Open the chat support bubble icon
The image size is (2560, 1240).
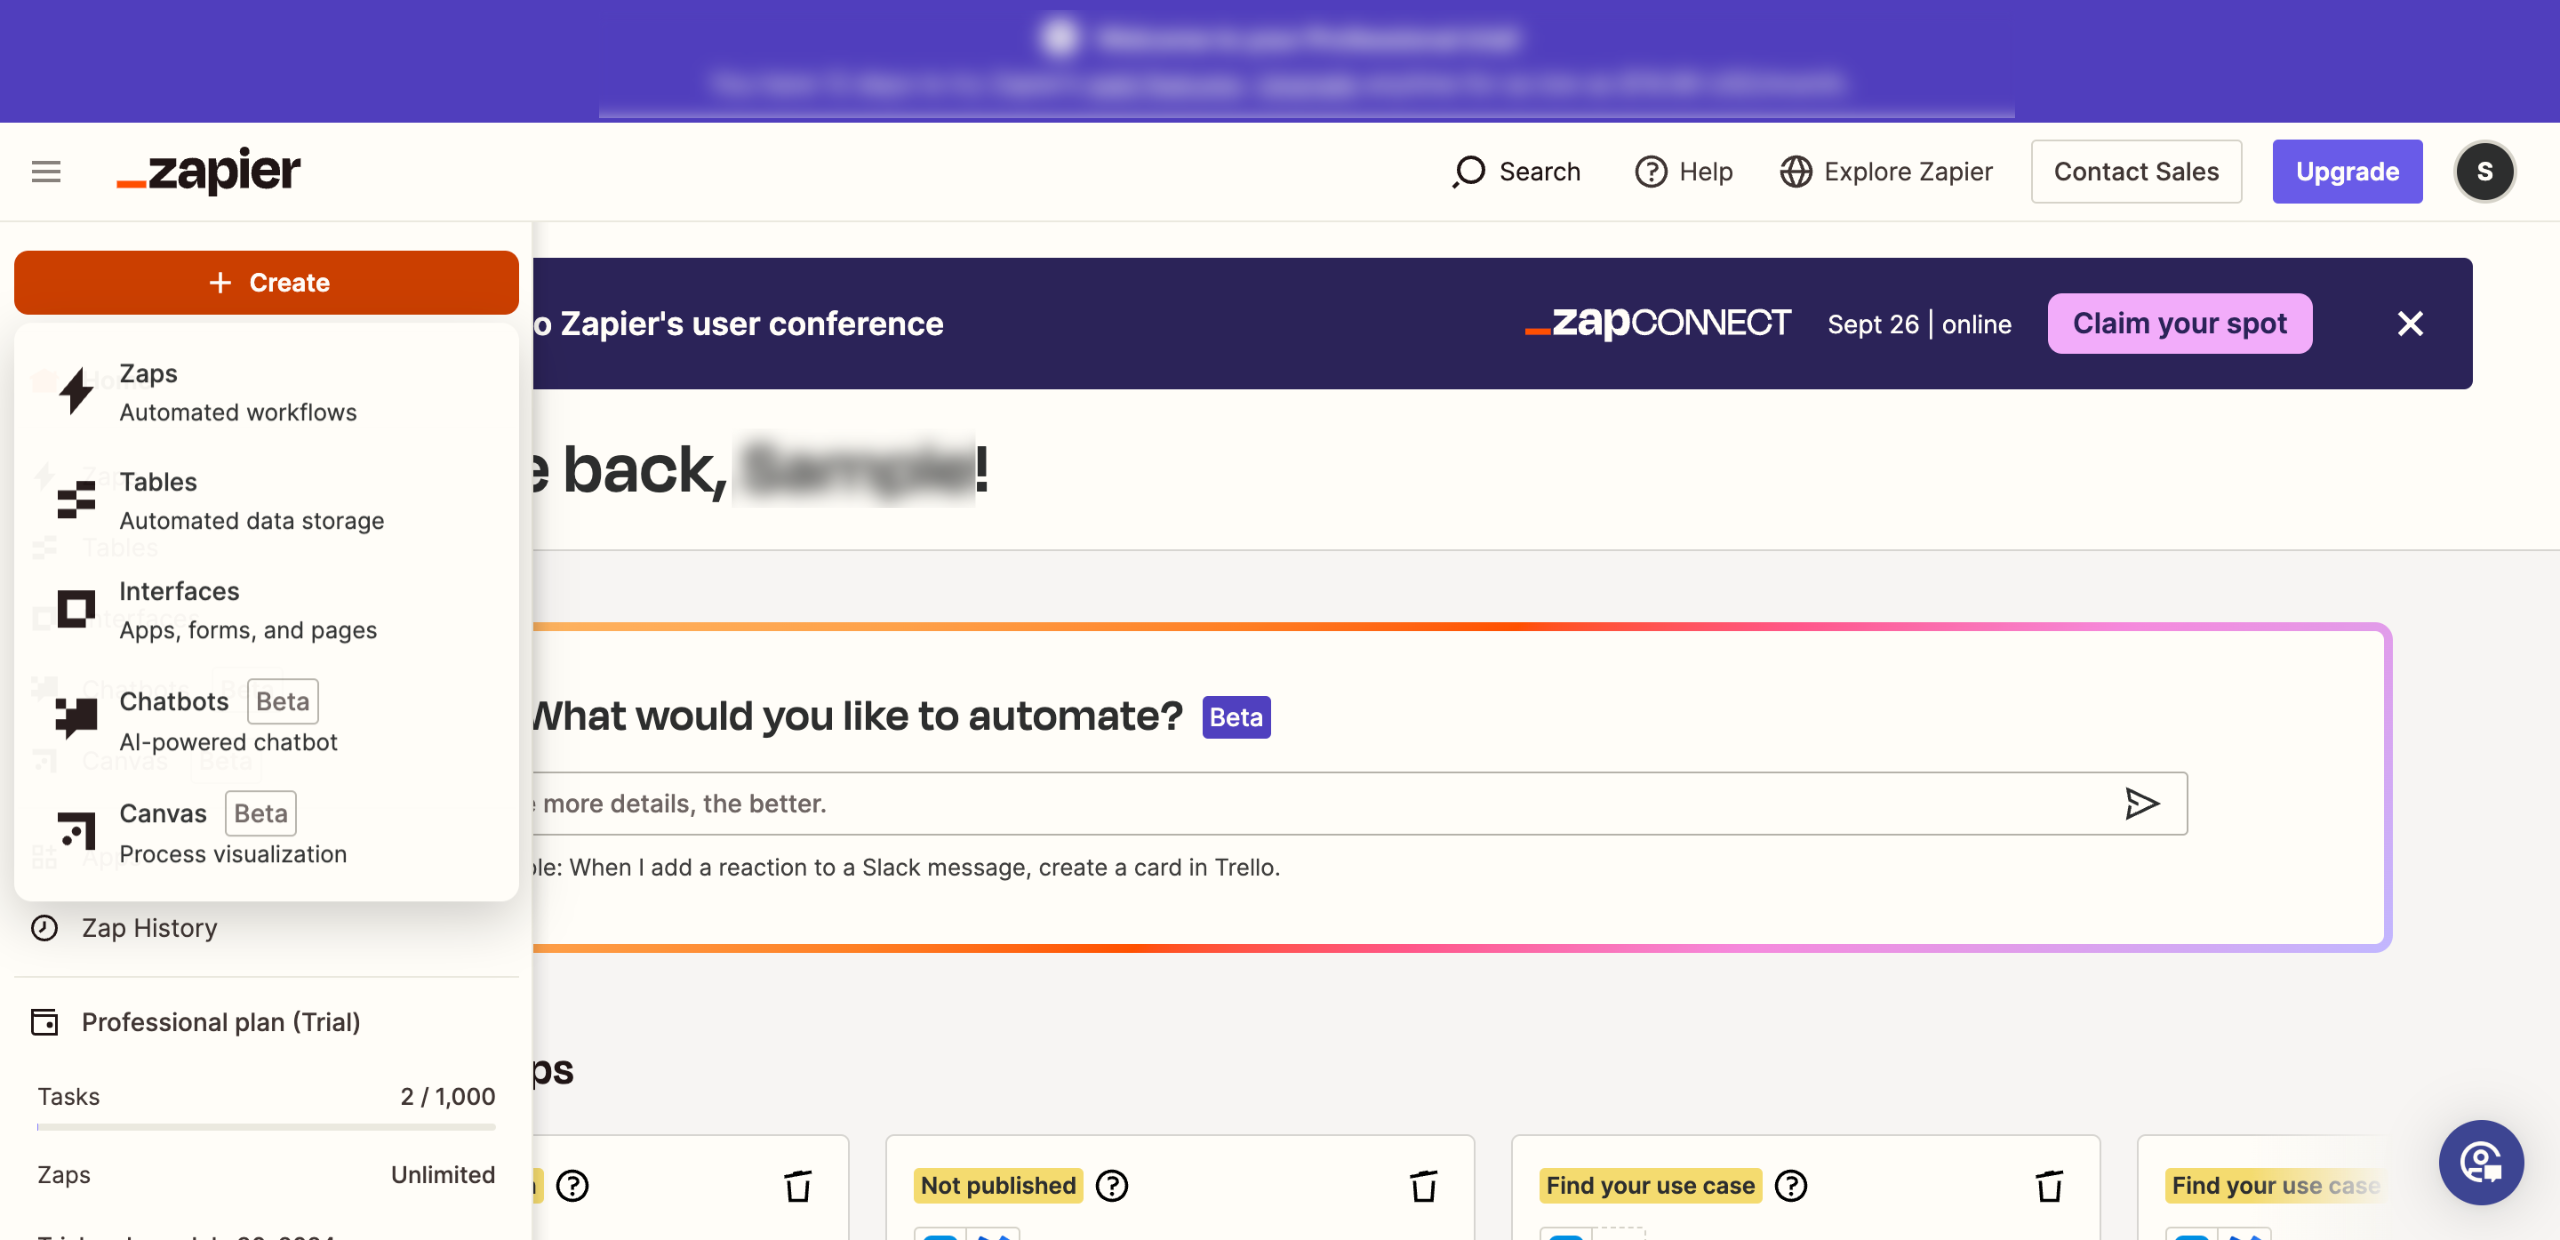(x=2481, y=1162)
